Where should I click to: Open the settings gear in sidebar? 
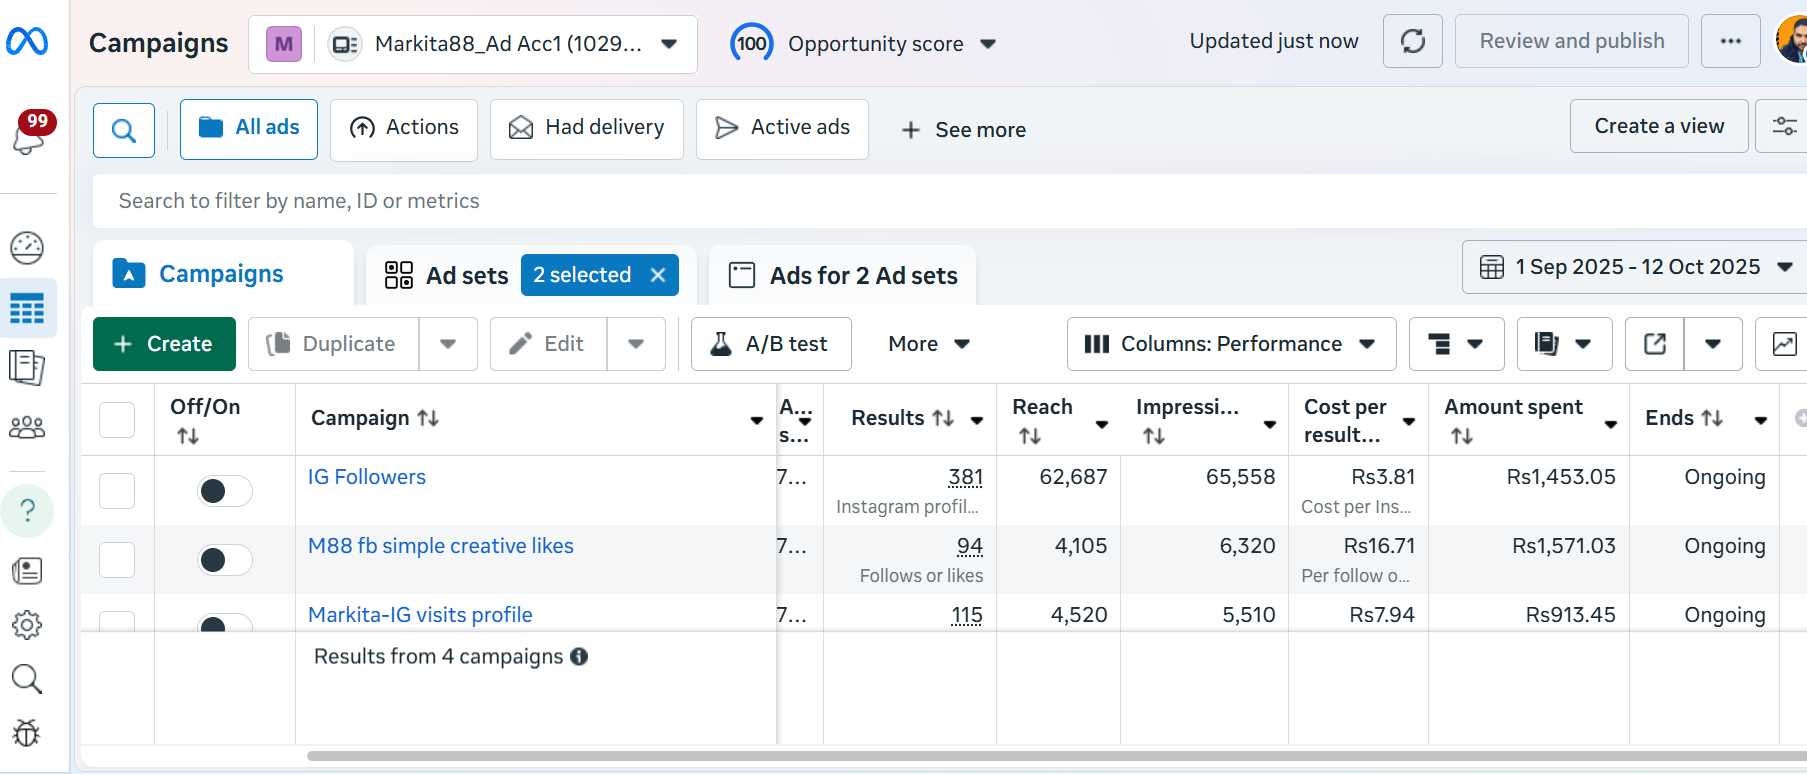[x=27, y=625]
